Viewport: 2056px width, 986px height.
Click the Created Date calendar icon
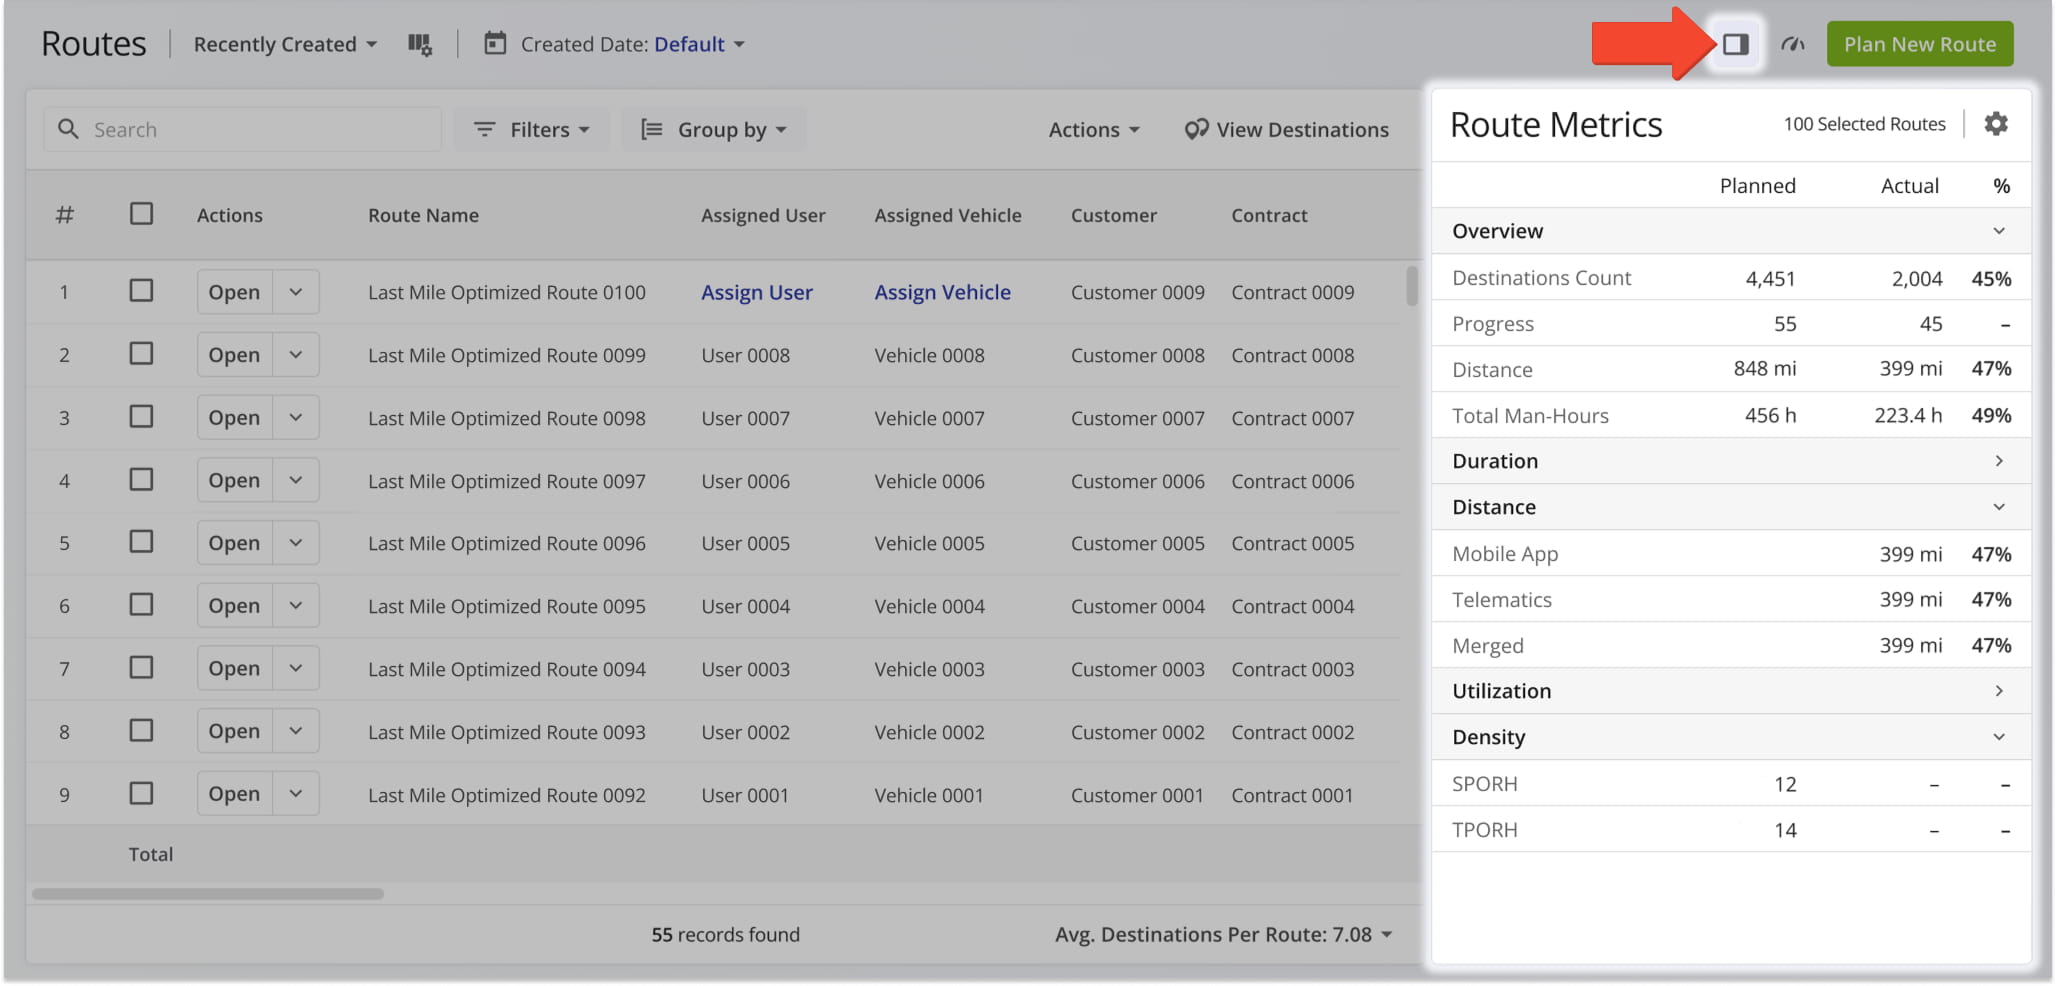pyautogui.click(x=495, y=44)
